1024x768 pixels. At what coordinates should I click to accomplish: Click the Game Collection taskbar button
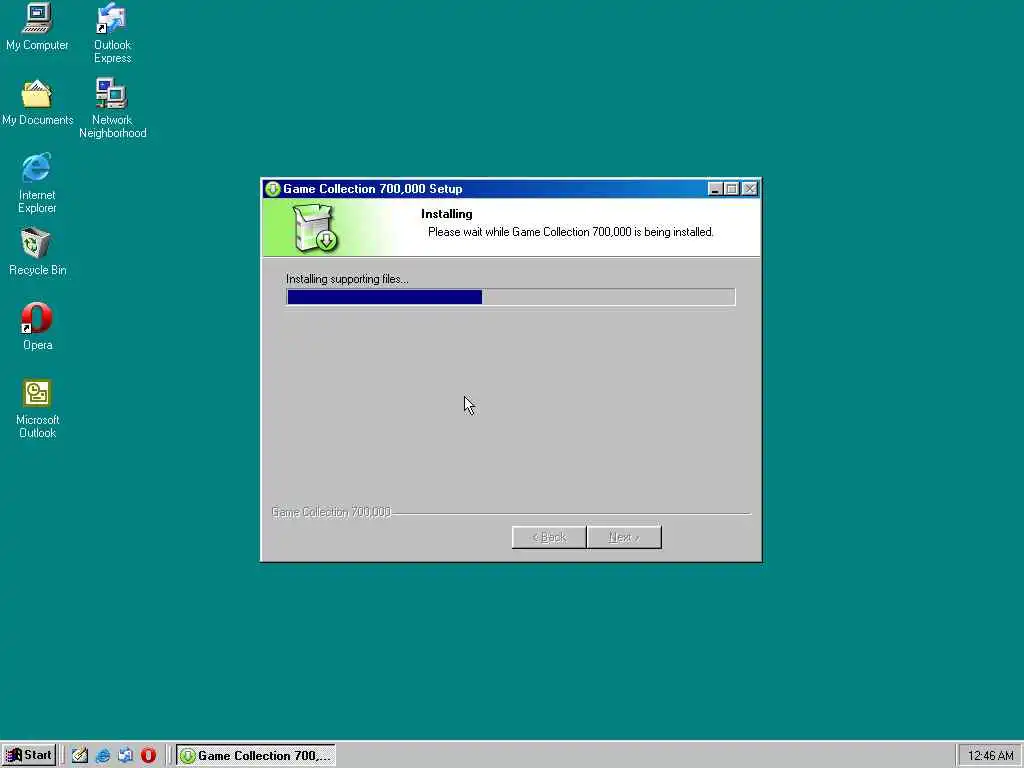click(x=256, y=756)
